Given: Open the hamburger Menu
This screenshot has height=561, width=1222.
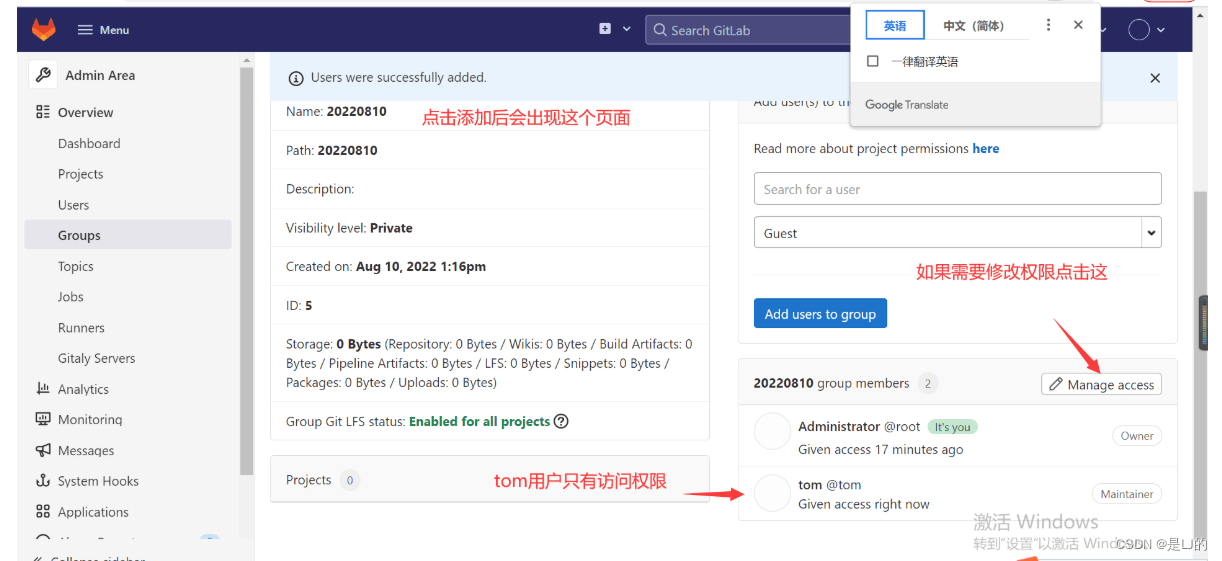Looking at the screenshot, I should pyautogui.click(x=104, y=30).
